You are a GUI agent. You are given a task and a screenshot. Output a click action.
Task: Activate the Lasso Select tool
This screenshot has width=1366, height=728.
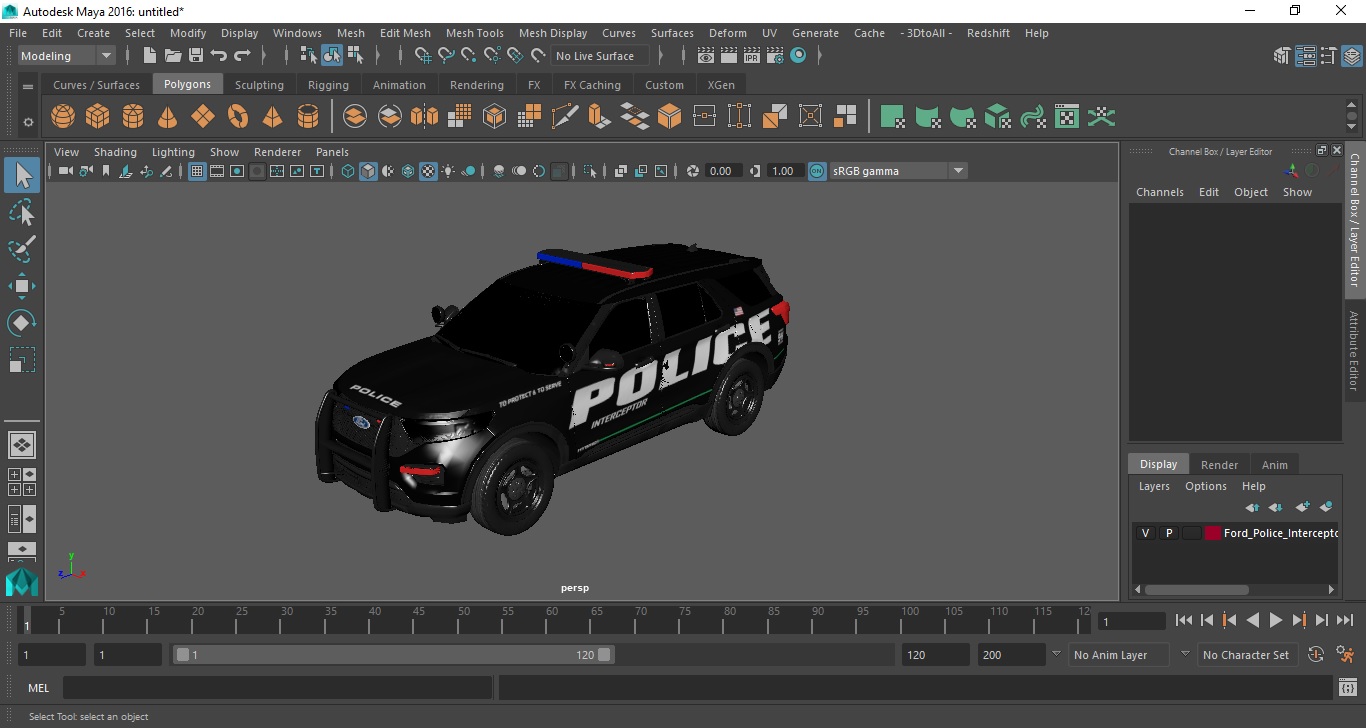point(22,212)
